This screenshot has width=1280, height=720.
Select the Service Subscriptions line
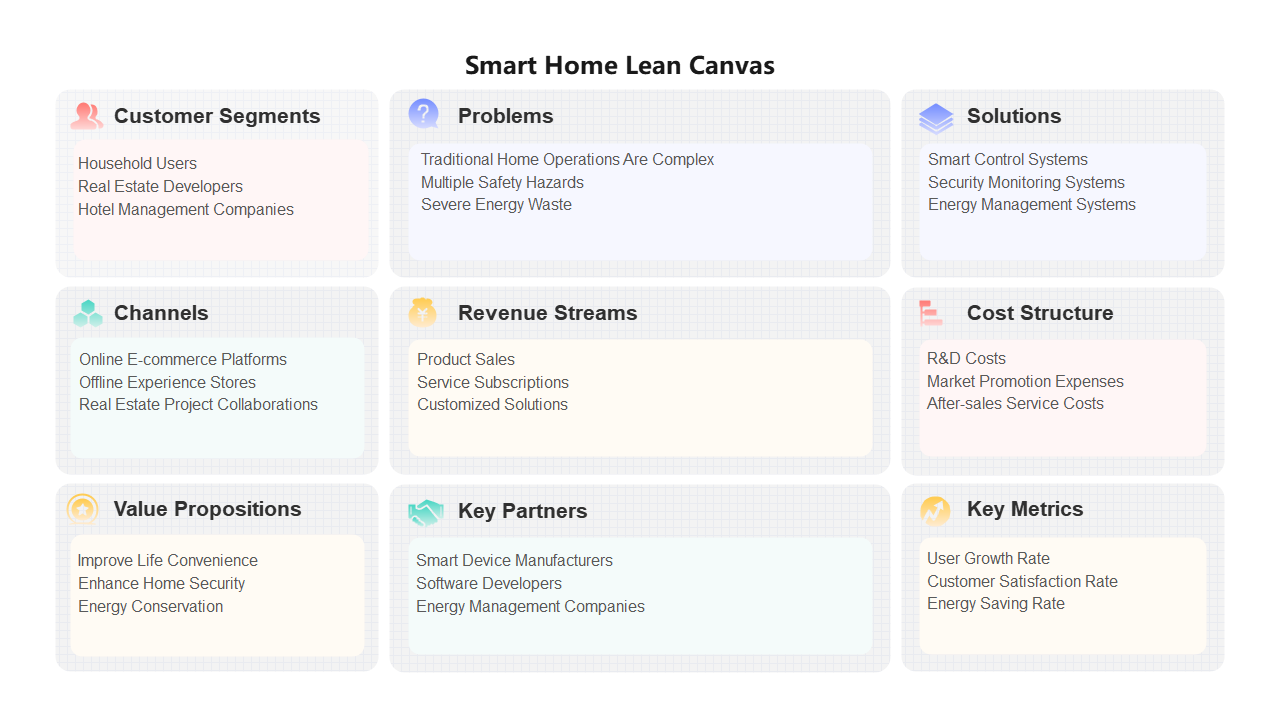click(493, 382)
